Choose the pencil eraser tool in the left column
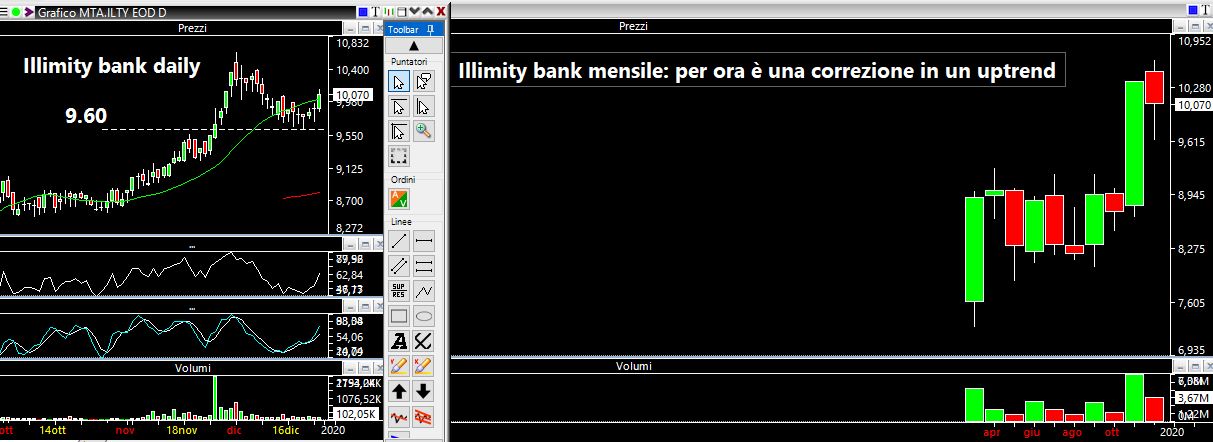 [x=399, y=366]
